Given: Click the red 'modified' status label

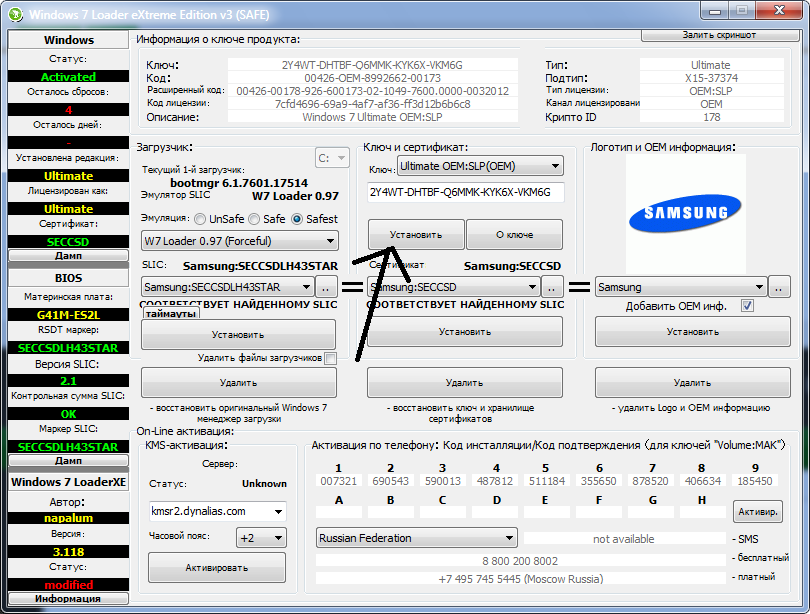Looking at the screenshot, I should coord(68,585).
